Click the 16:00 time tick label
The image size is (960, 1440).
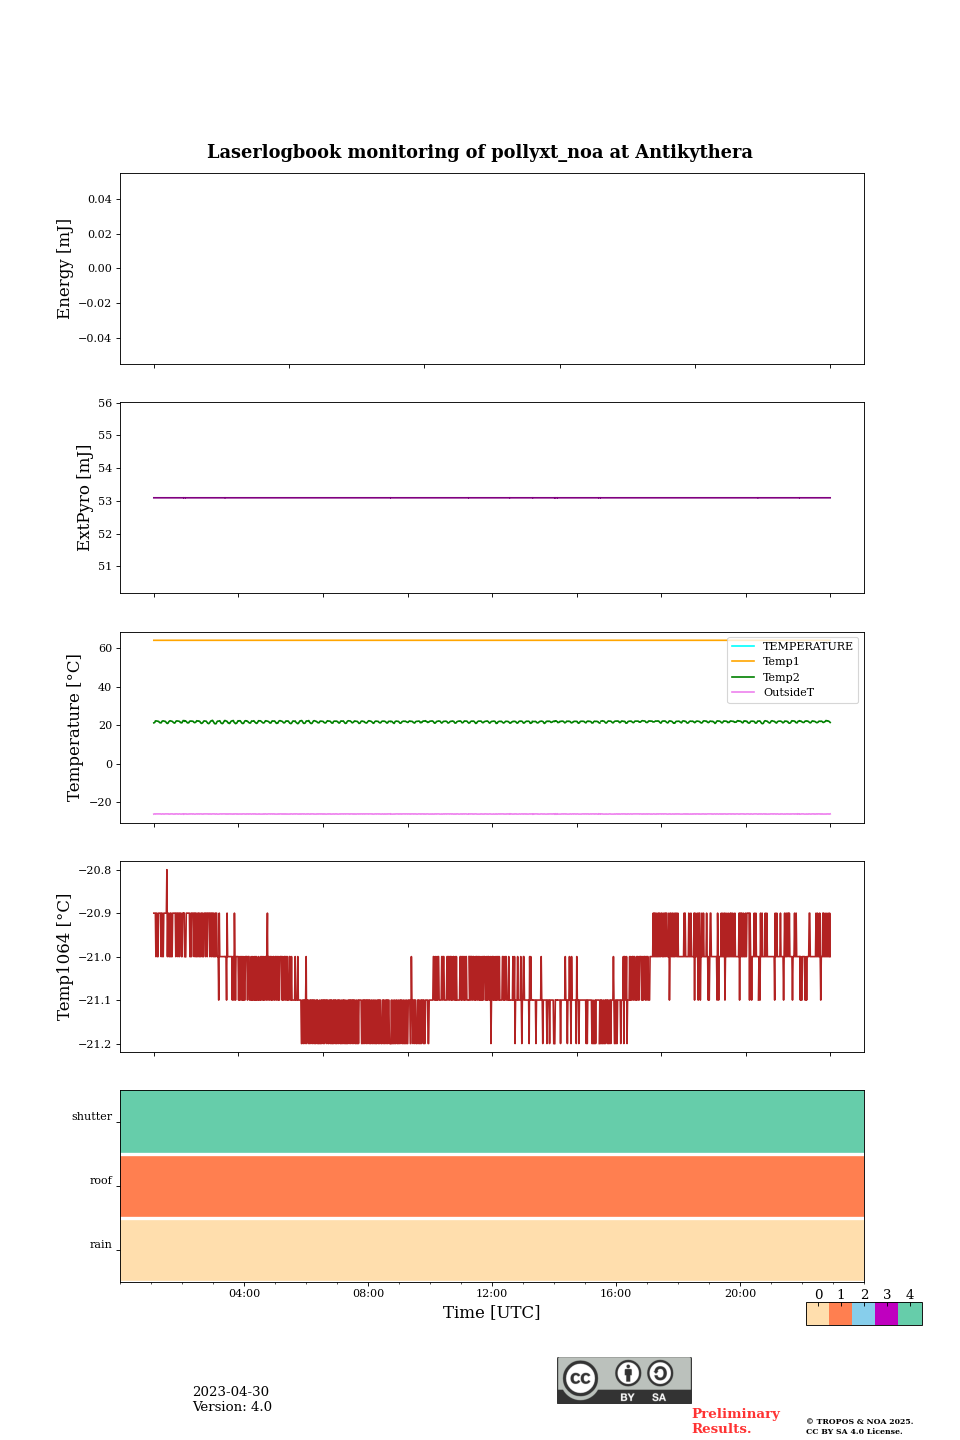point(616,1294)
